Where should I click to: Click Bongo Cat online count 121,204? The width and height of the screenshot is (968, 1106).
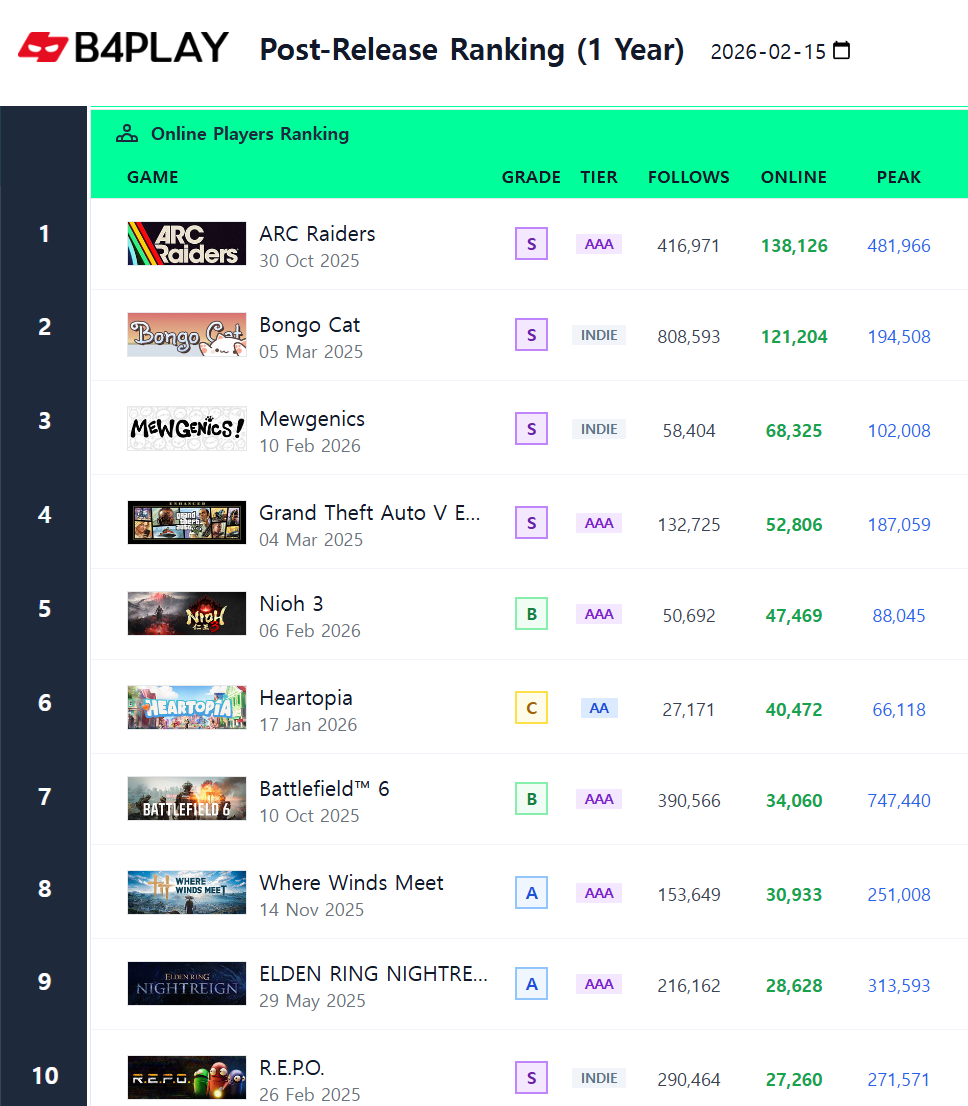794,336
